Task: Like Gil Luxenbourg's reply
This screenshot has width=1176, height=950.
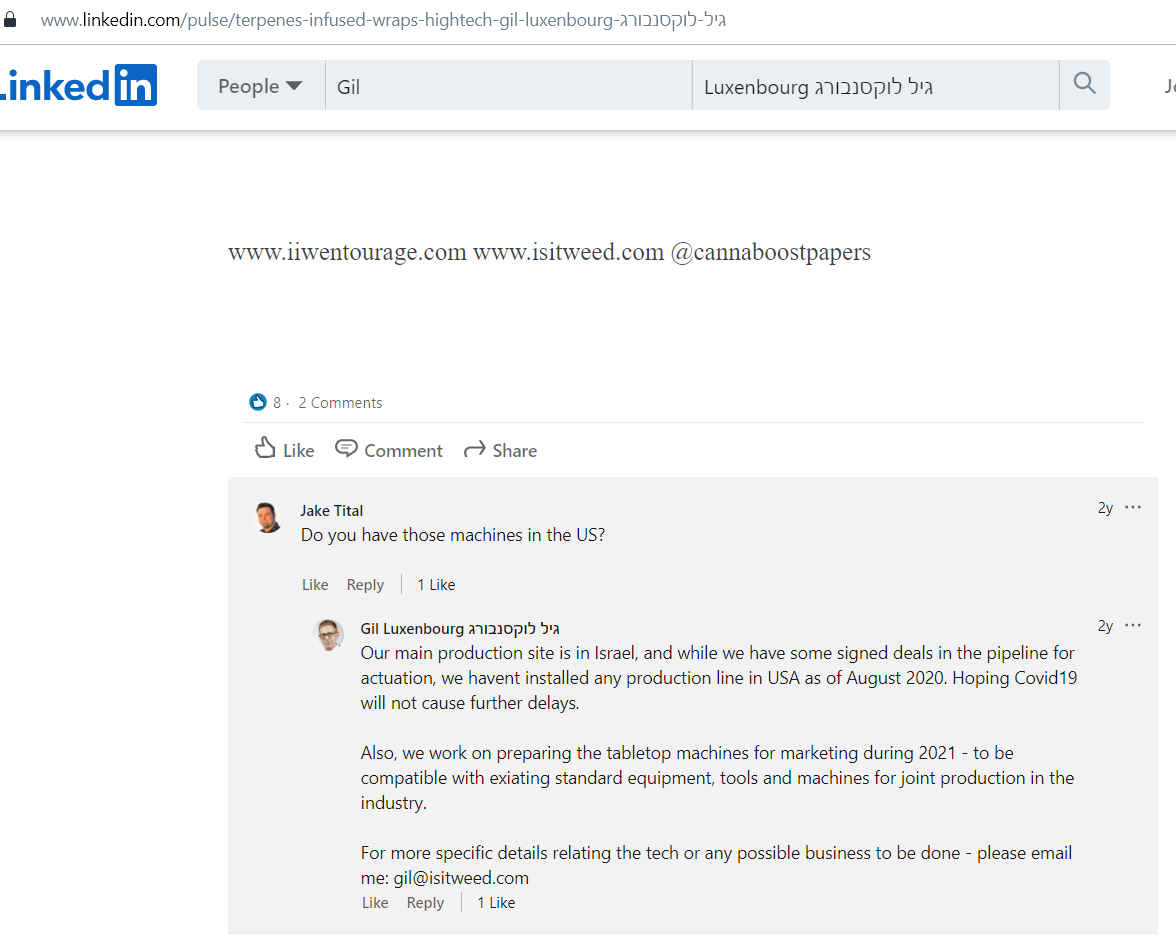Action: pyautogui.click(x=375, y=903)
